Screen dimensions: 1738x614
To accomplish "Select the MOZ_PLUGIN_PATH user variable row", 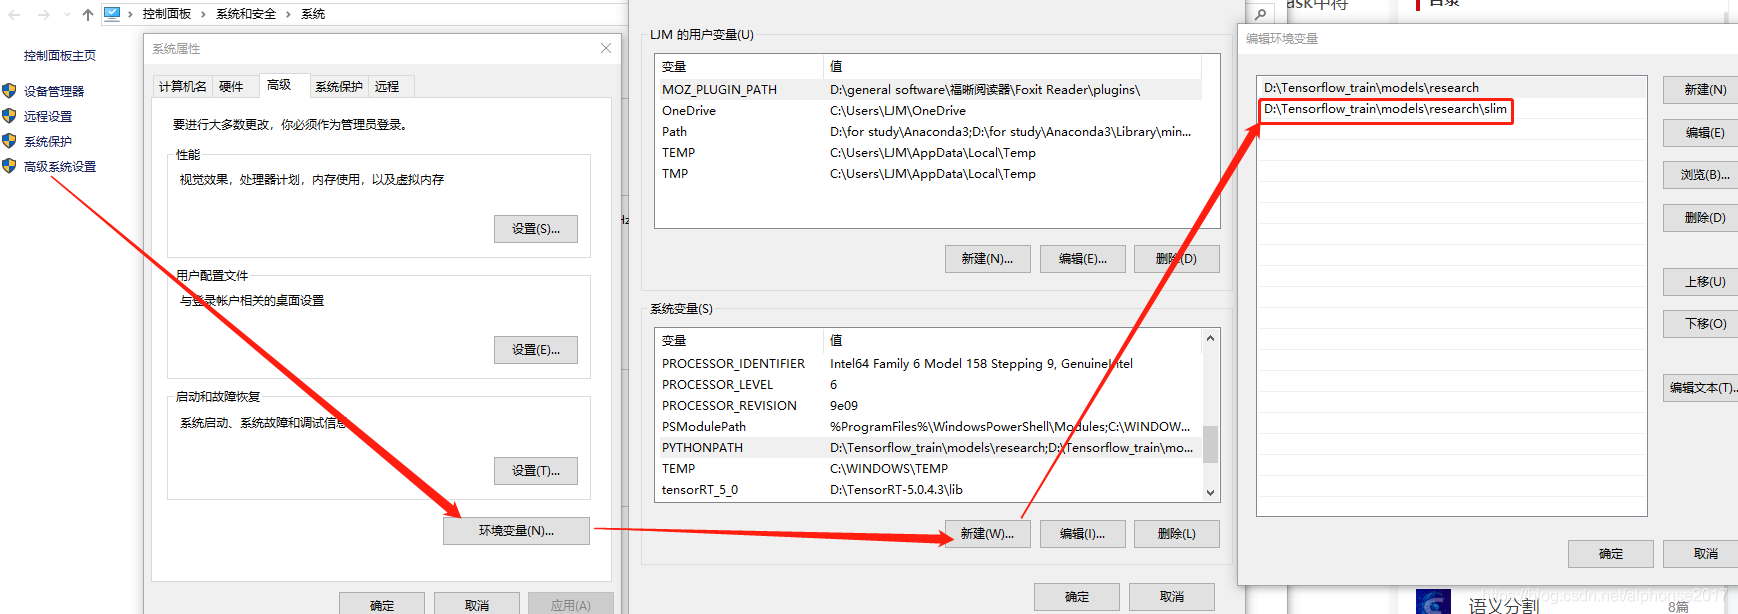I will pos(929,90).
